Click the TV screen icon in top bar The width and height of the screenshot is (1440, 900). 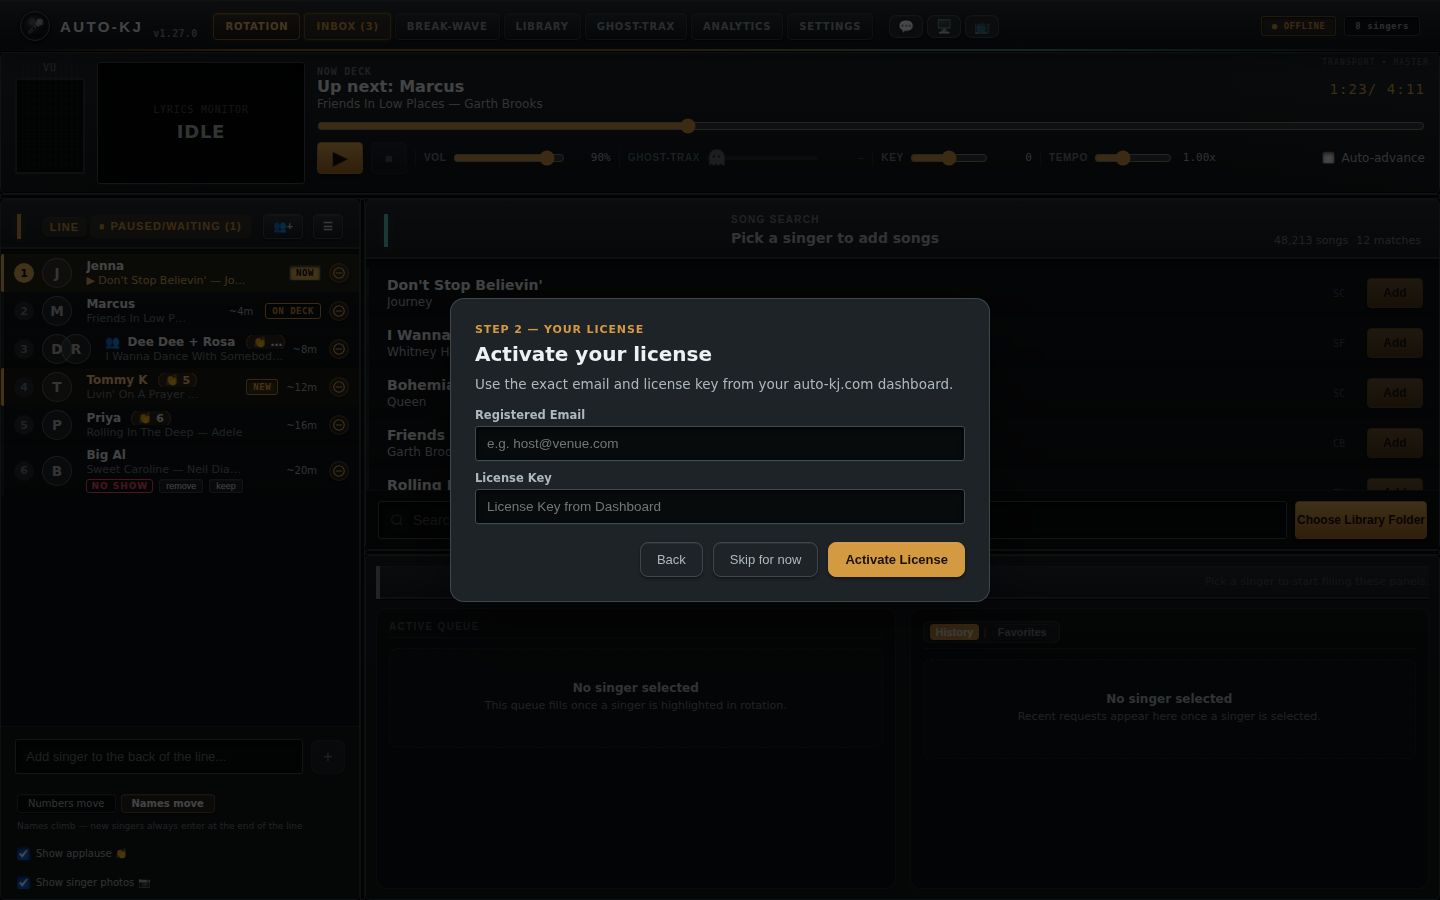[x=982, y=27]
